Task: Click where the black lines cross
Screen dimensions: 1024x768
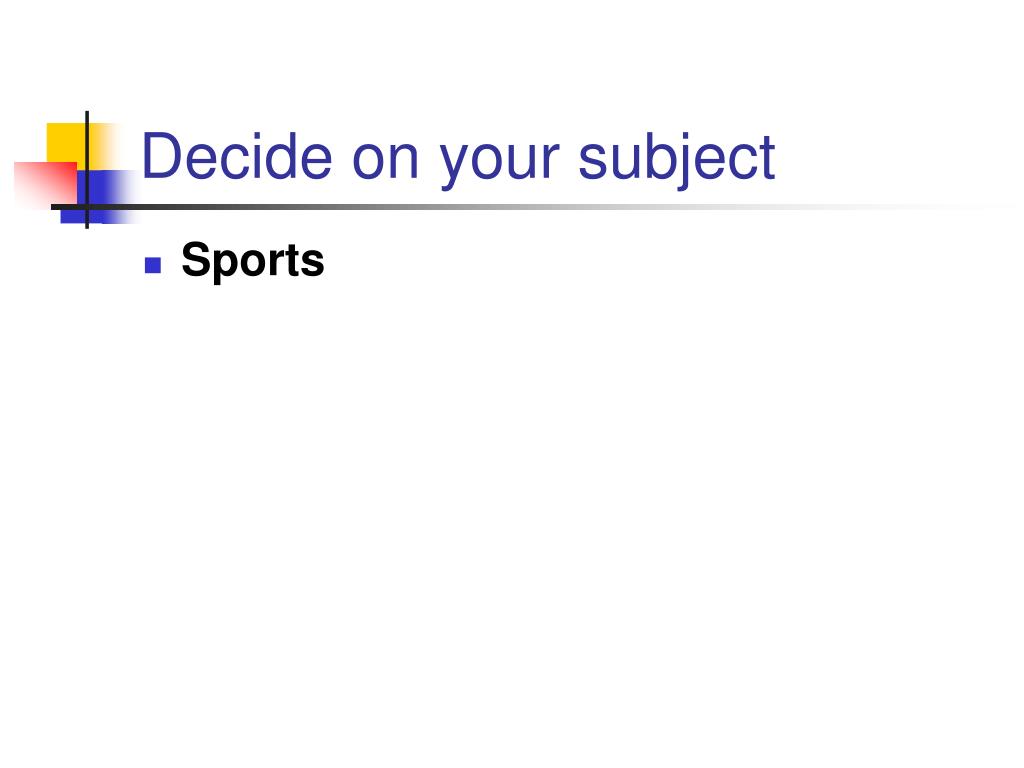Action: 87,207
